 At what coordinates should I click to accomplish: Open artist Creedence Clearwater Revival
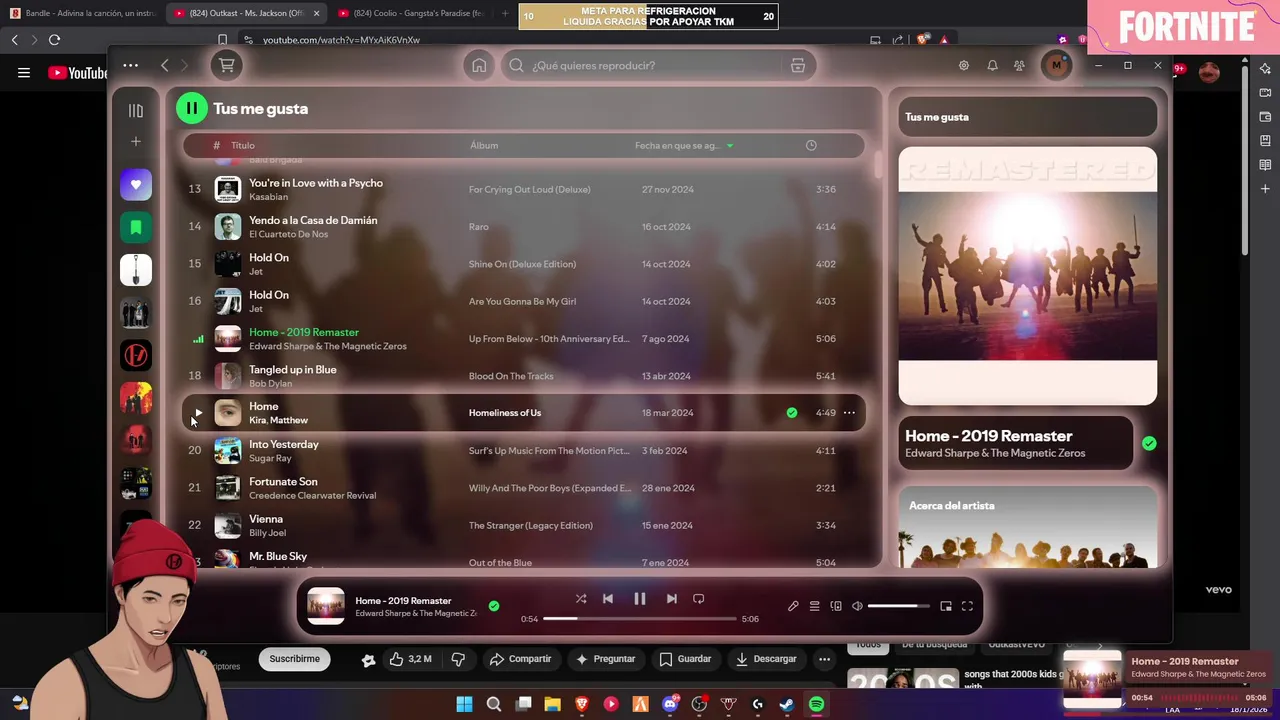313,495
